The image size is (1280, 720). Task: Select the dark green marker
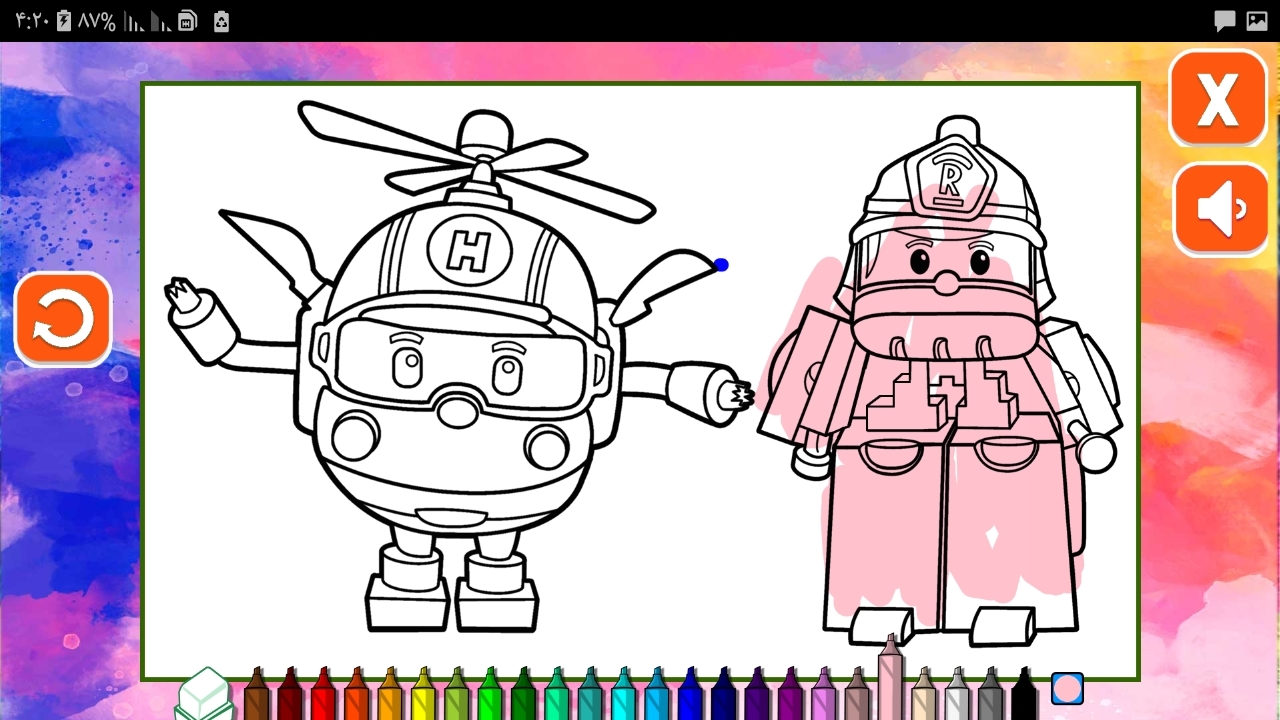tap(523, 694)
